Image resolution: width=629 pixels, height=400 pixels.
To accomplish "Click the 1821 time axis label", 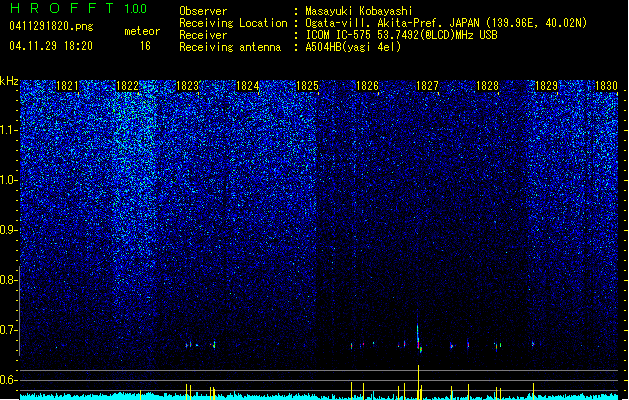I will click(67, 86).
